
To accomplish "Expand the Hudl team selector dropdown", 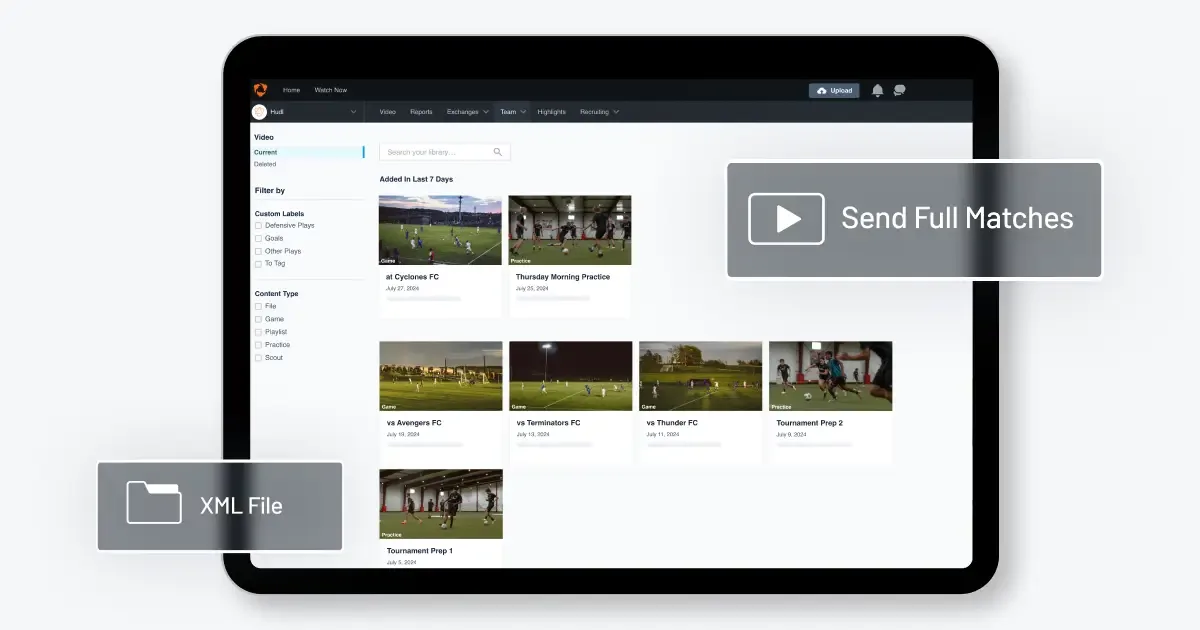I will [353, 112].
